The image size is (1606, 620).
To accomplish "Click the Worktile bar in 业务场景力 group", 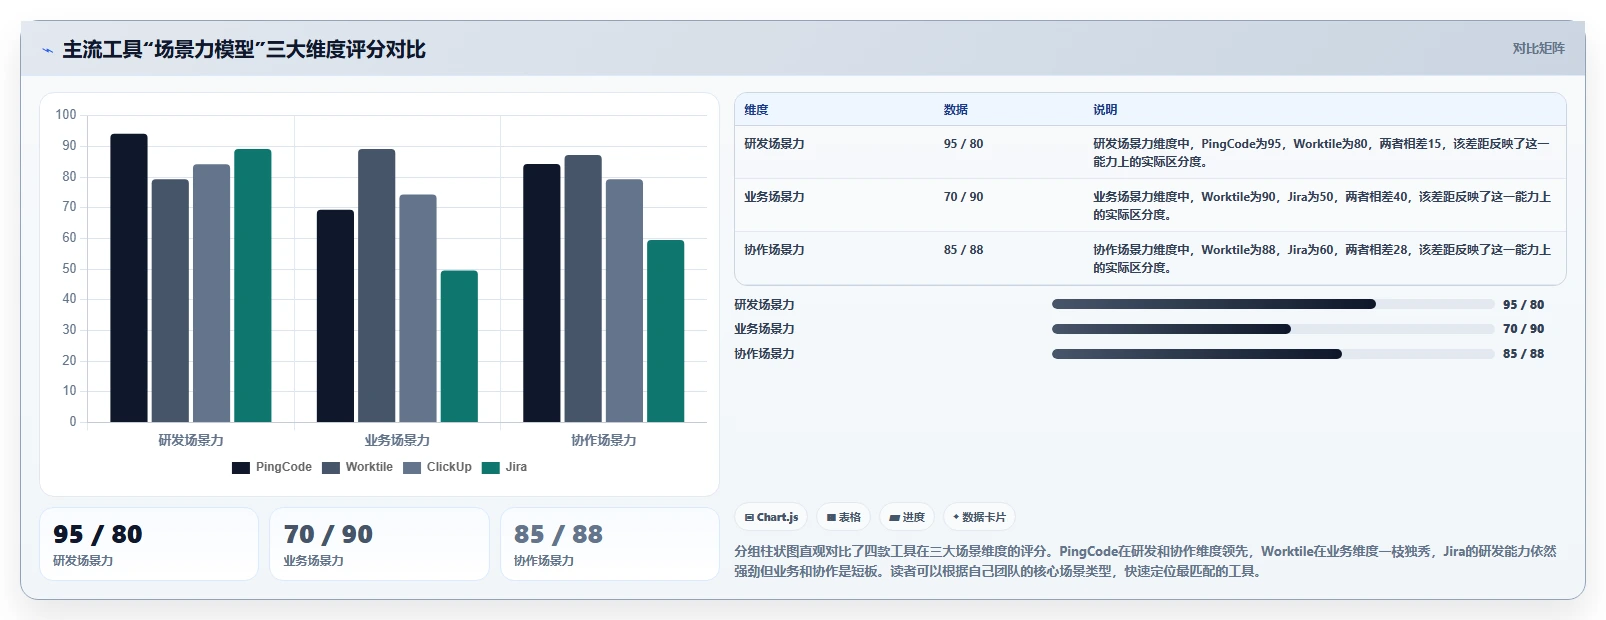I will 377,285.
